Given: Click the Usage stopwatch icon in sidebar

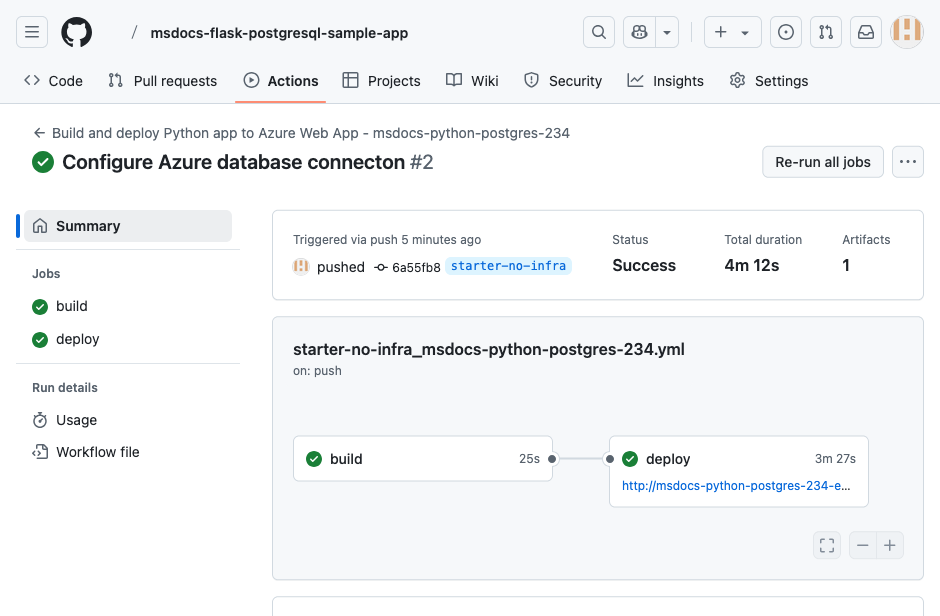Looking at the screenshot, I should coord(41,420).
